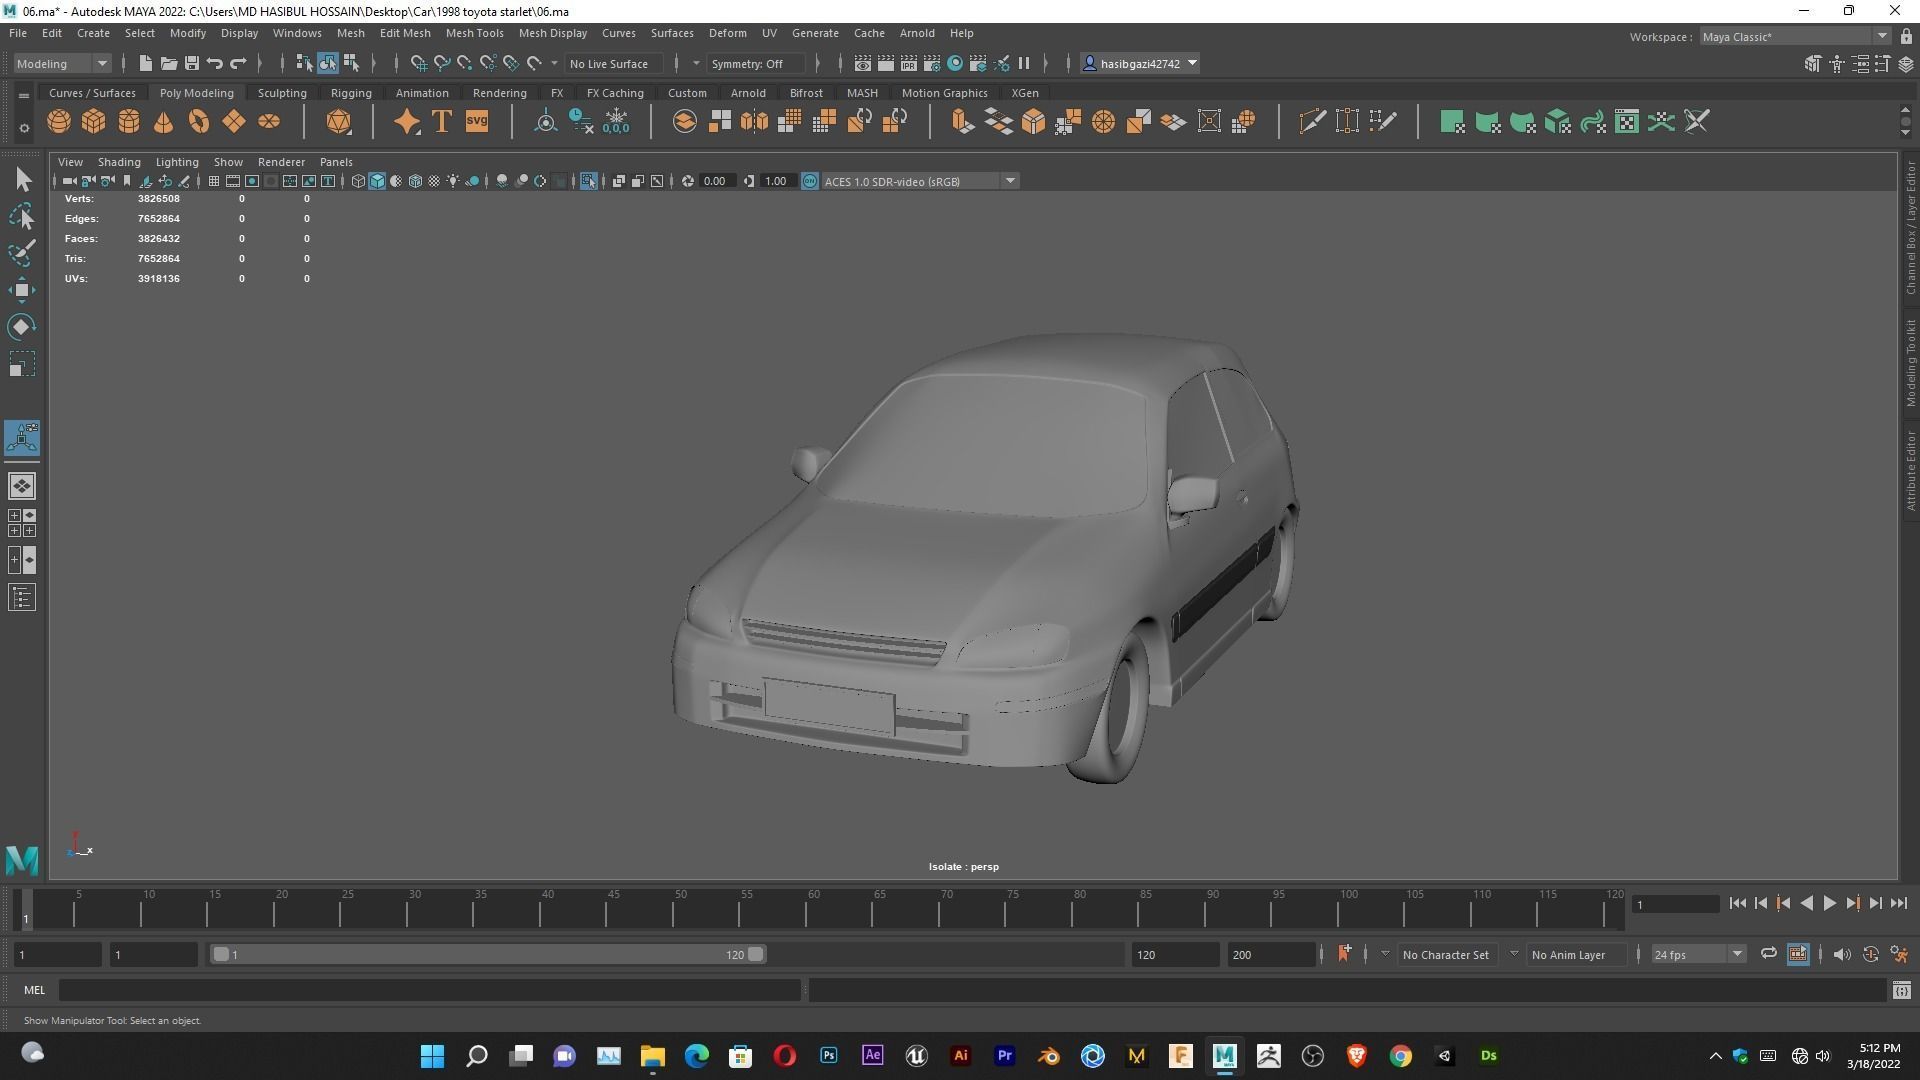Select the Rotate tool in the toolbox
1920x1080 pixels.
tap(22, 327)
